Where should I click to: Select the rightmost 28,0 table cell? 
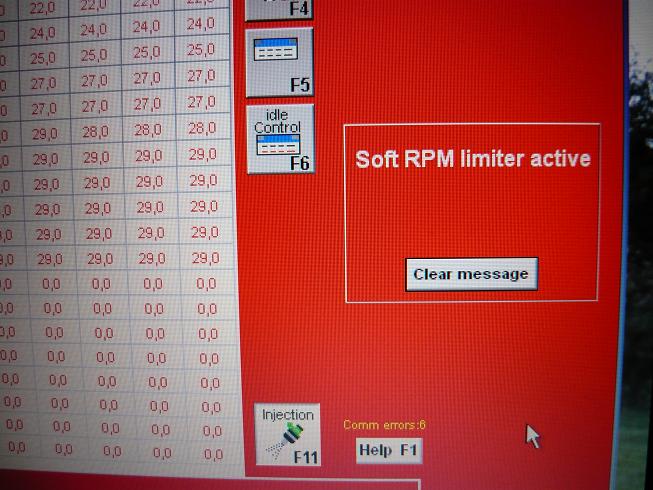(x=201, y=128)
